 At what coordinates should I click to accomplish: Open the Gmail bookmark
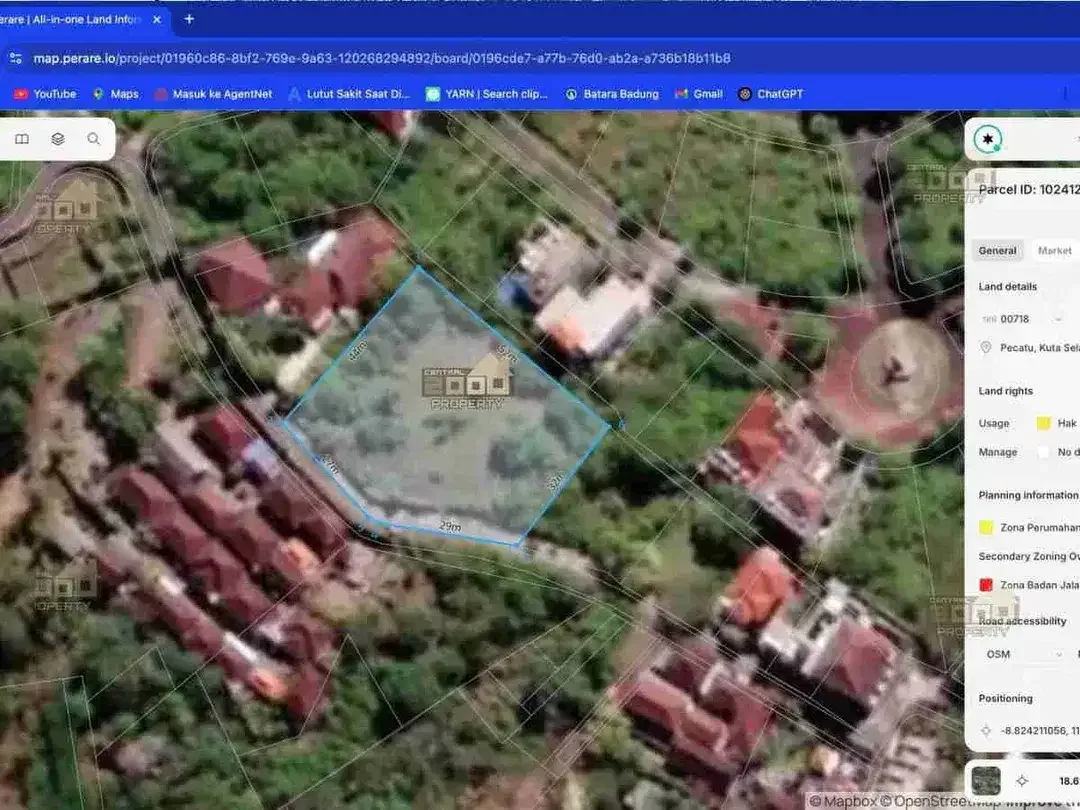(699, 94)
